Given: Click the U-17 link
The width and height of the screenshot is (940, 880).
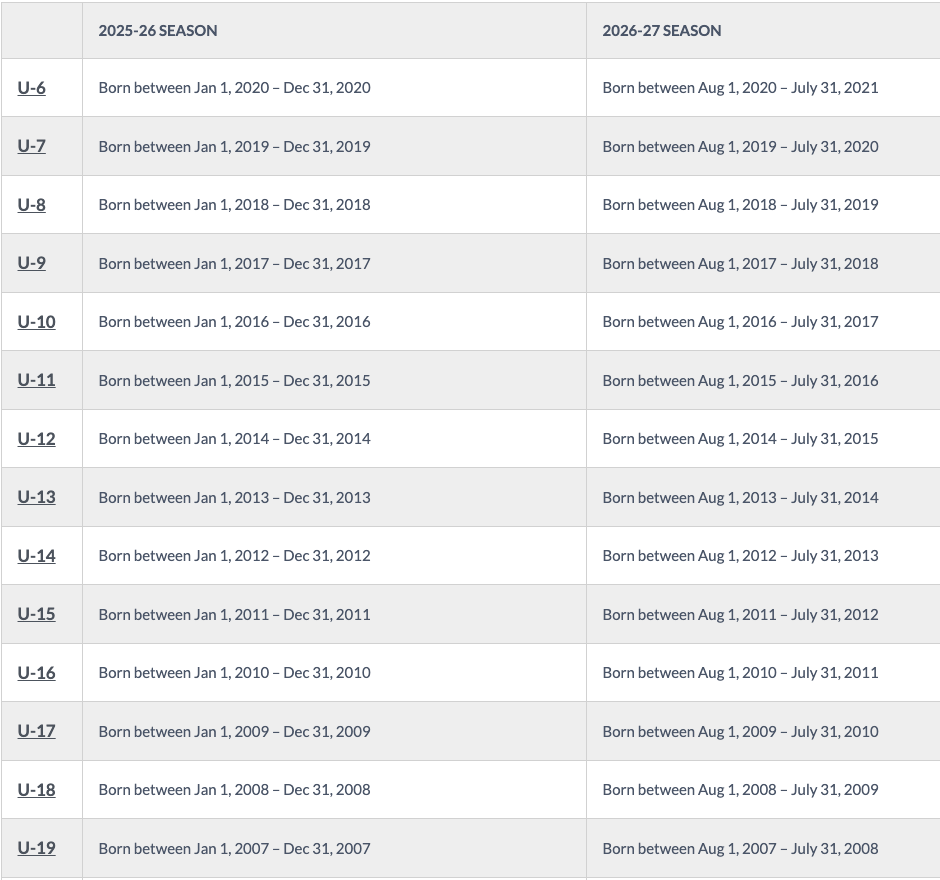Looking at the screenshot, I should [36, 731].
